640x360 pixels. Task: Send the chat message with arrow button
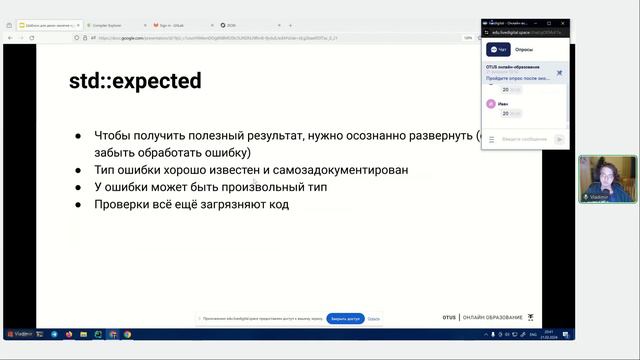559,140
